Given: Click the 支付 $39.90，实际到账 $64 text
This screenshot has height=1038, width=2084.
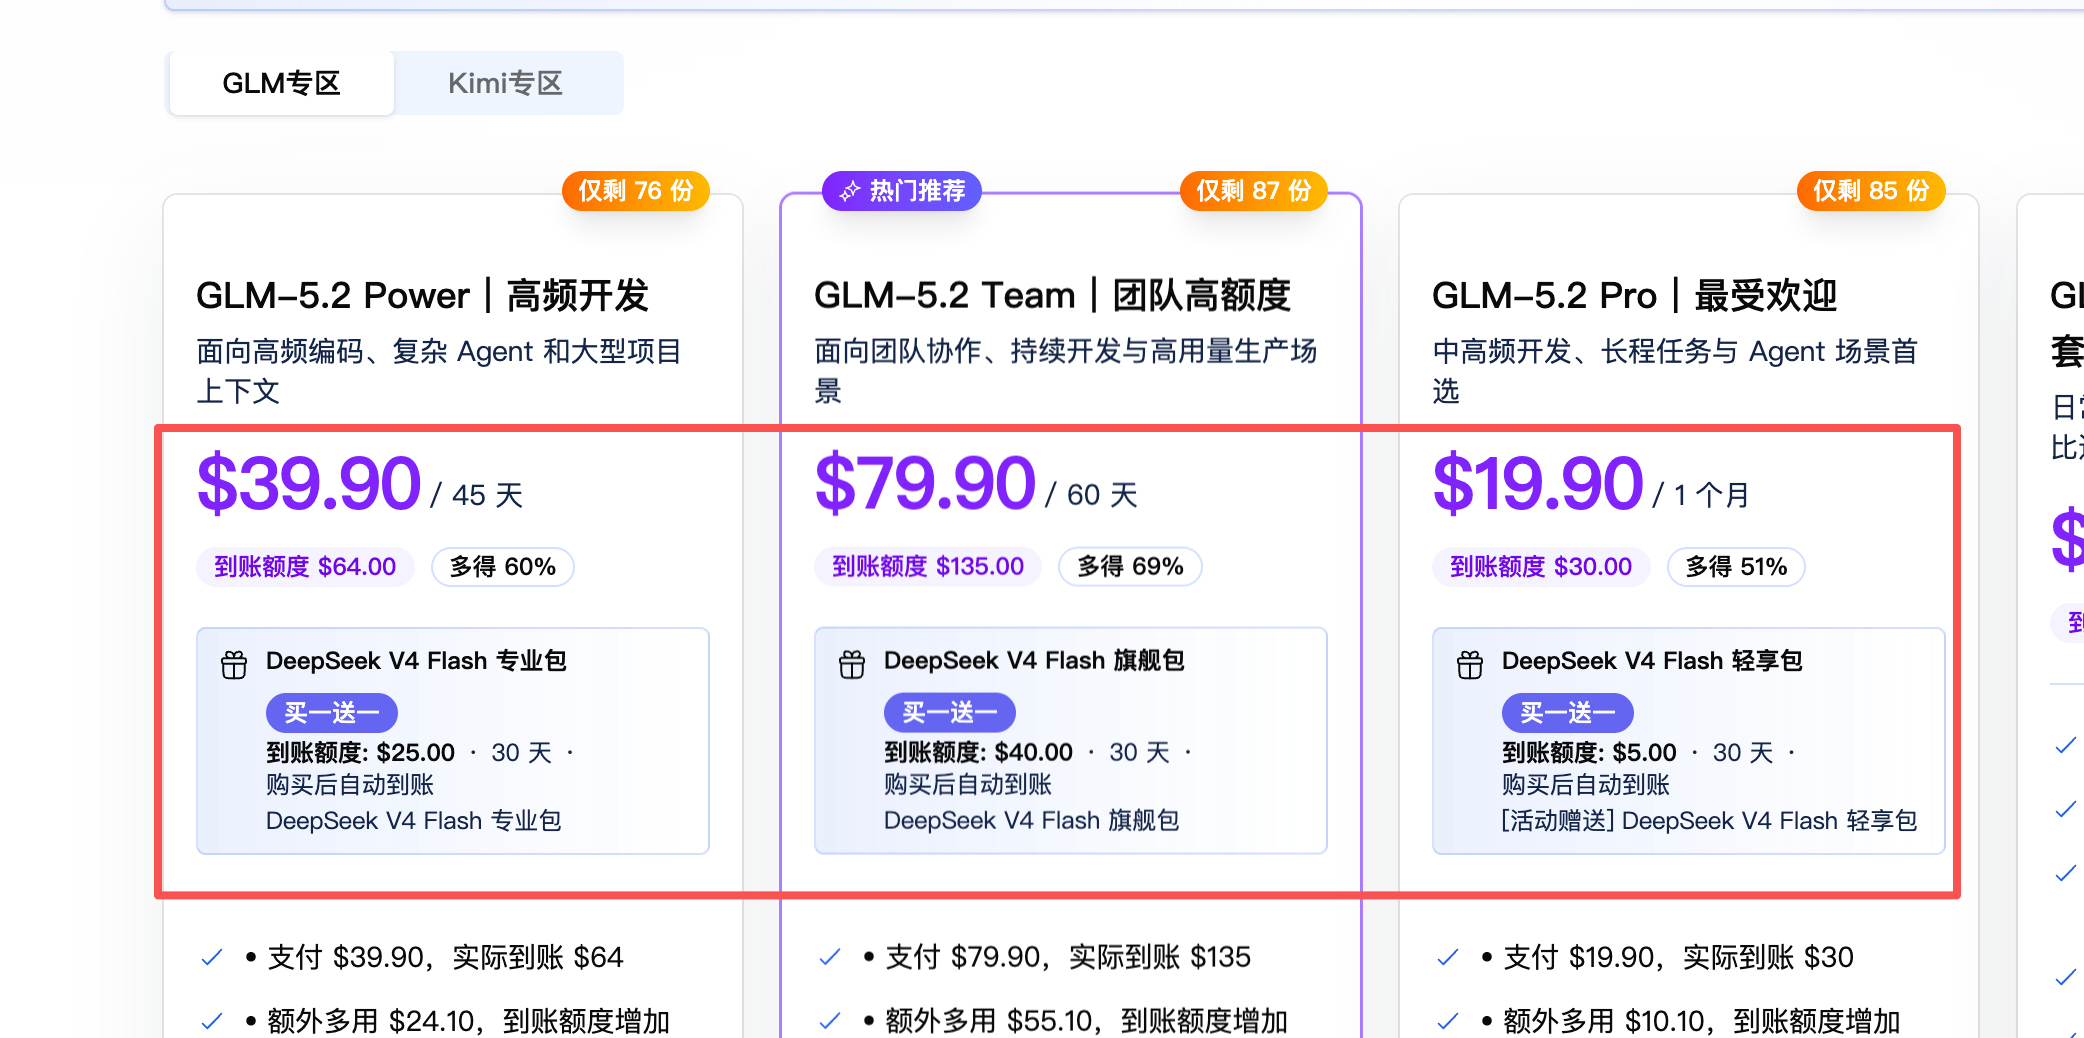Looking at the screenshot, I should (445, 958).
